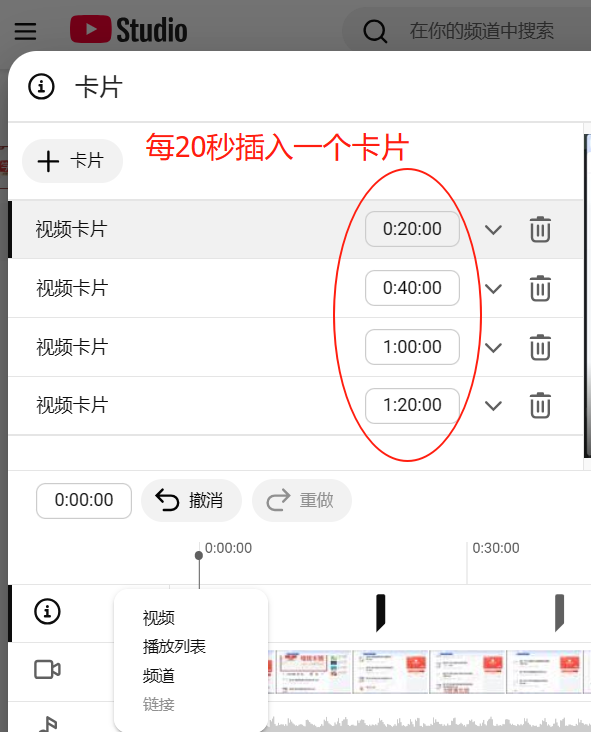Image resolution: width=591 pixels, height=732 pixels.
Task: Choose 链接 from the card type menu
Action: [159, 704]
